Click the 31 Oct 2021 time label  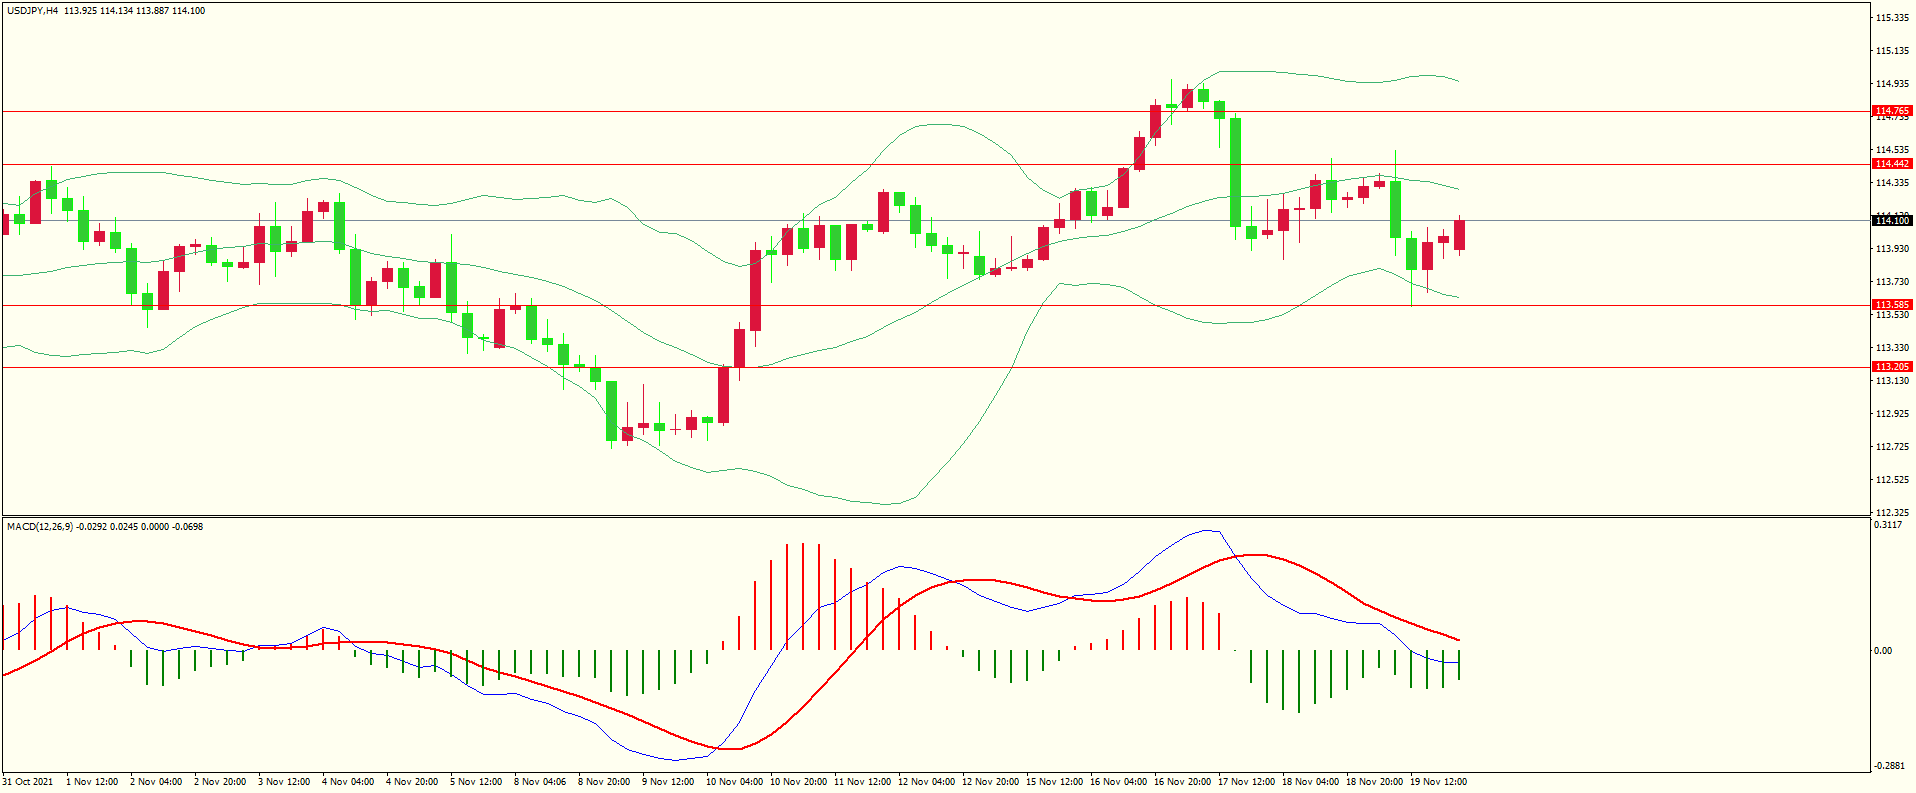coord(28,782)
